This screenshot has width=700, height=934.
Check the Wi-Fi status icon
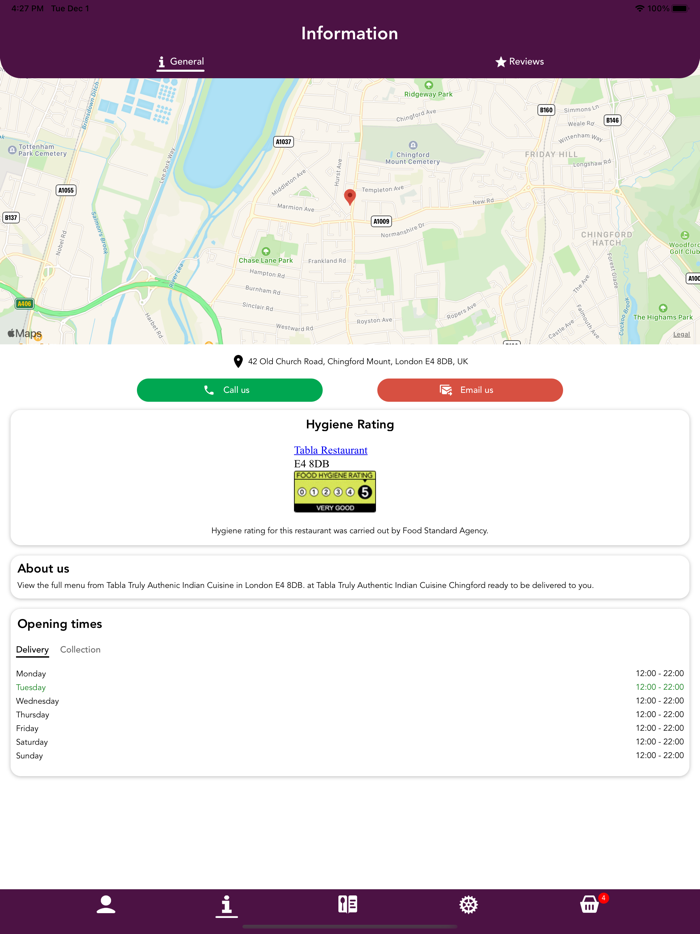(x=639, y=8)
